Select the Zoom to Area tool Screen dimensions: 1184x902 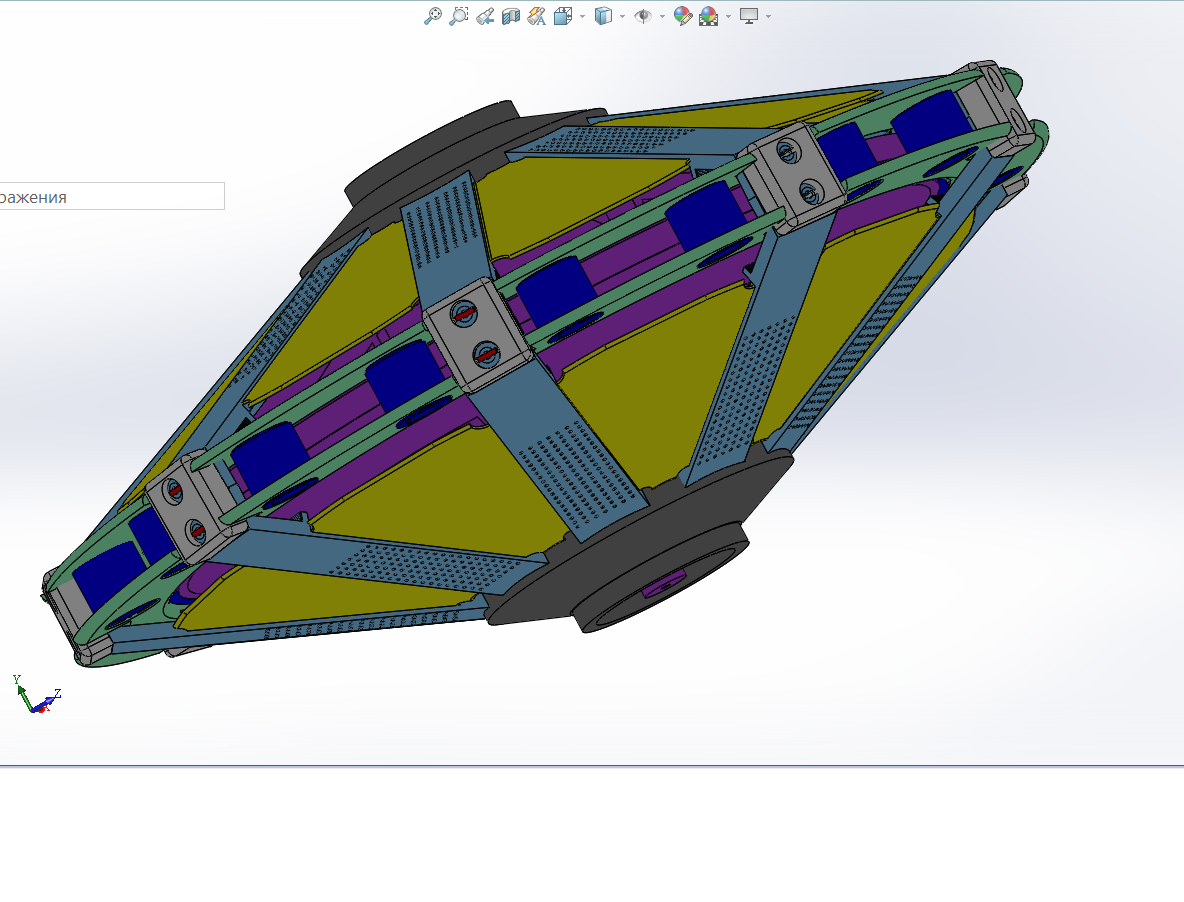tap(458, 16)
